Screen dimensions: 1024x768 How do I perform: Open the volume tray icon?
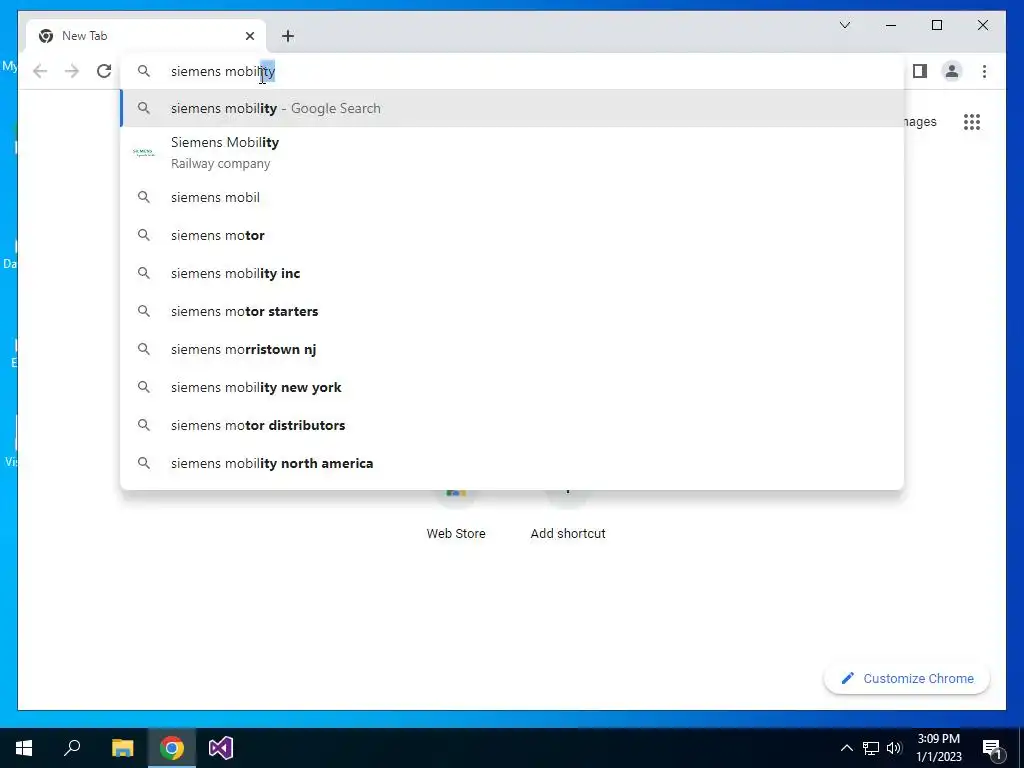(894, 748)
